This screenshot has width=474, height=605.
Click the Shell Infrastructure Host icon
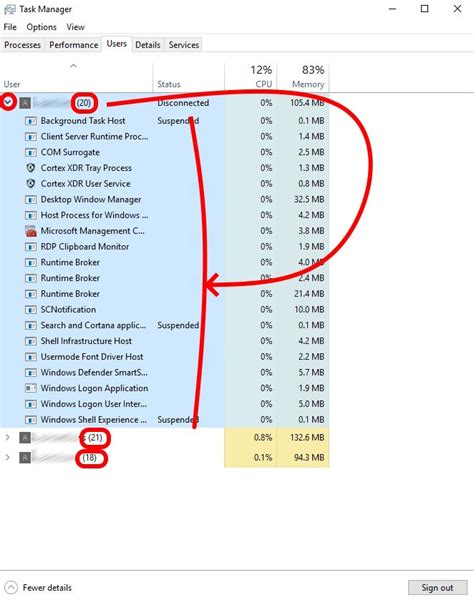tap(30, 341)
